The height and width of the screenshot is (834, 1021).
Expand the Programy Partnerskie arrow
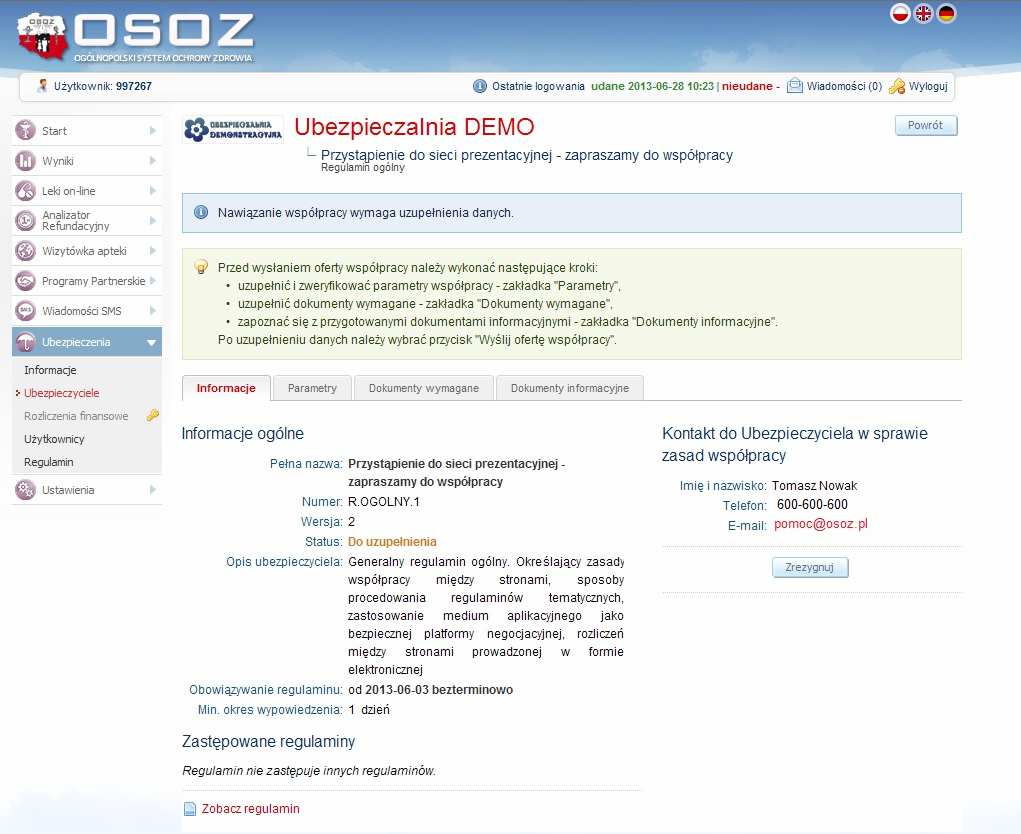click(x=152, y=281)
